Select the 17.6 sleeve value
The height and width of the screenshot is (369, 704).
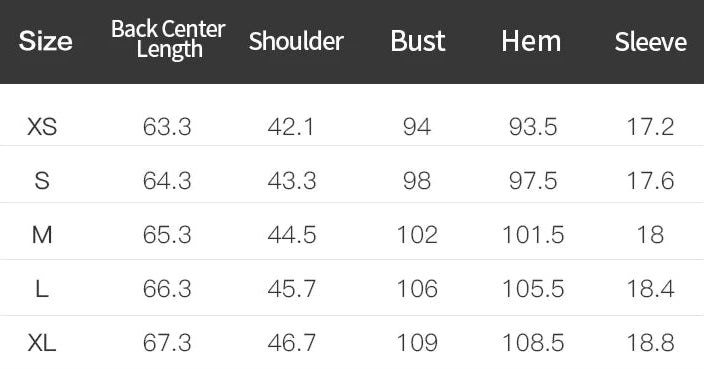[650, 180]
